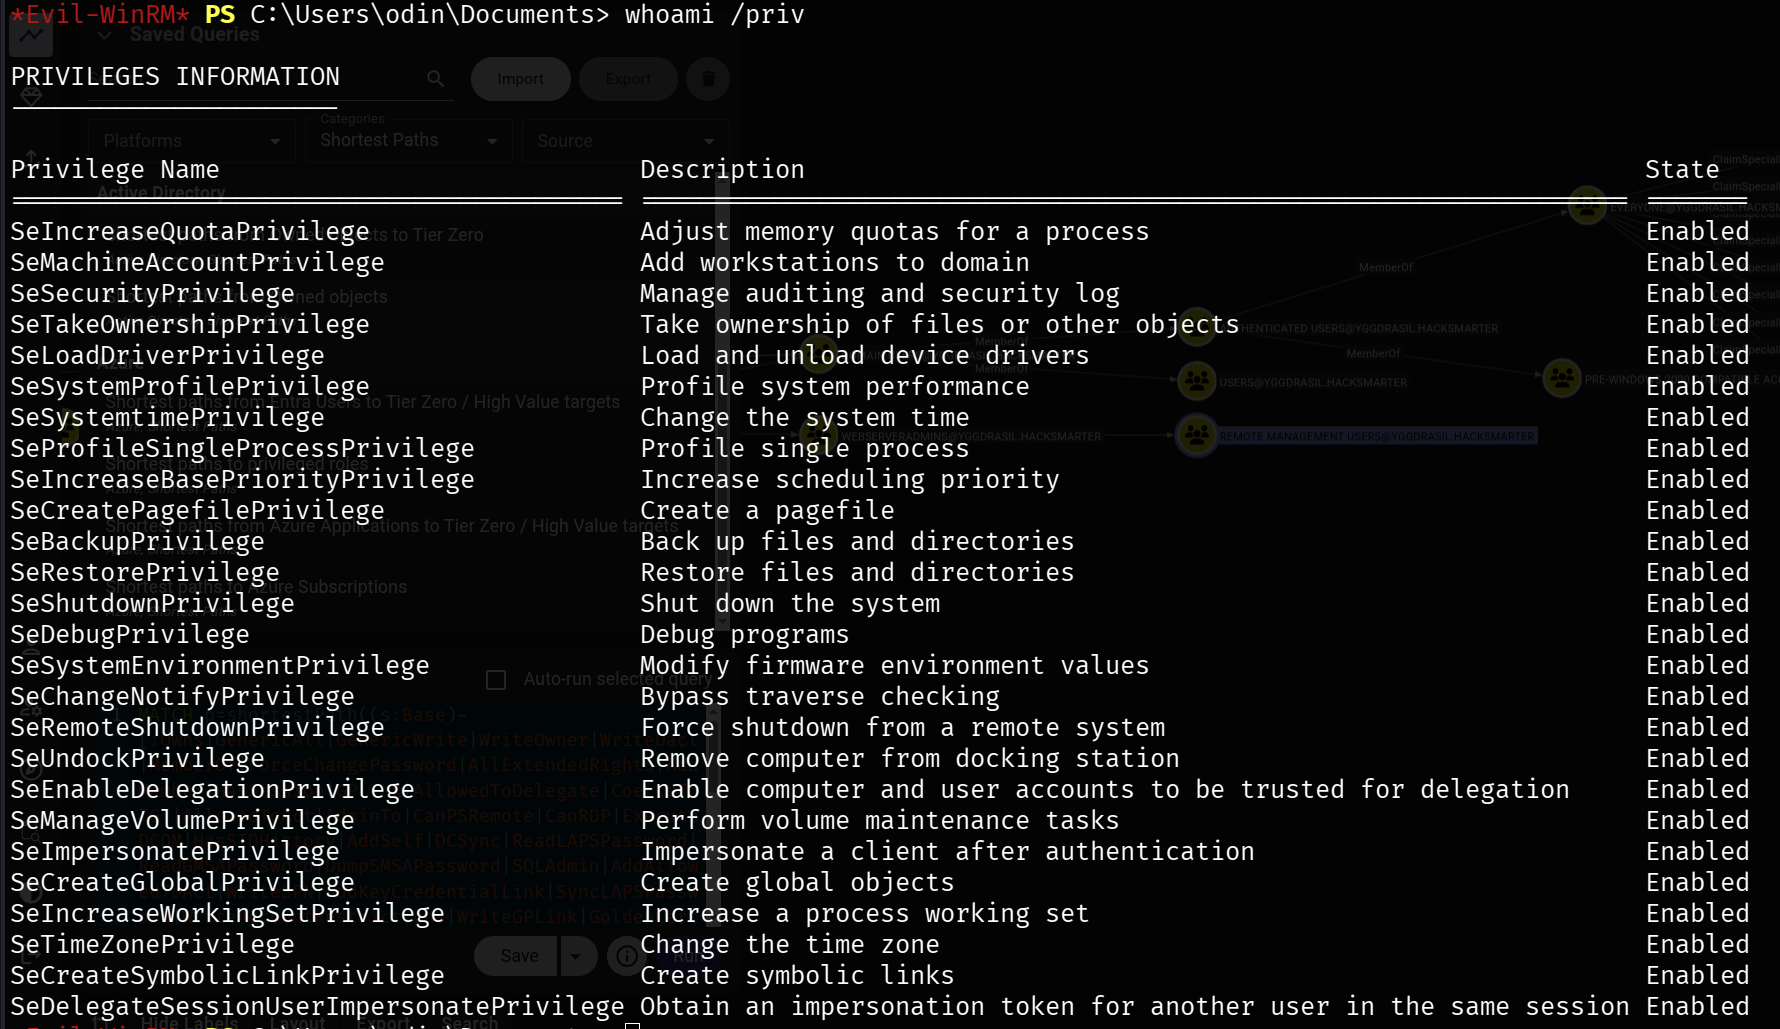Click 'SeDelegateSessionUserImpersonatePrivilege' text
This screenshot has width=1780, height=1029.
[317, 1007]
